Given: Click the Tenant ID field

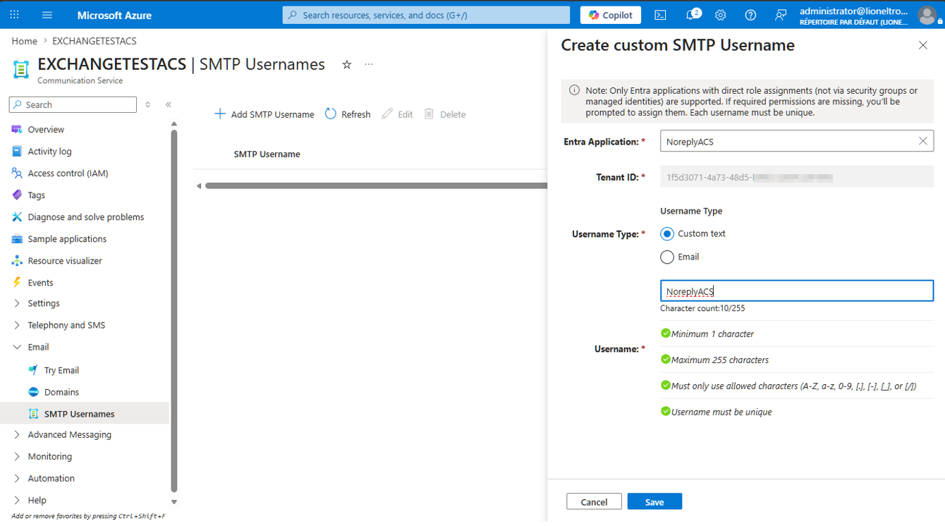Looking at the screenshot, I should (797, 177).
